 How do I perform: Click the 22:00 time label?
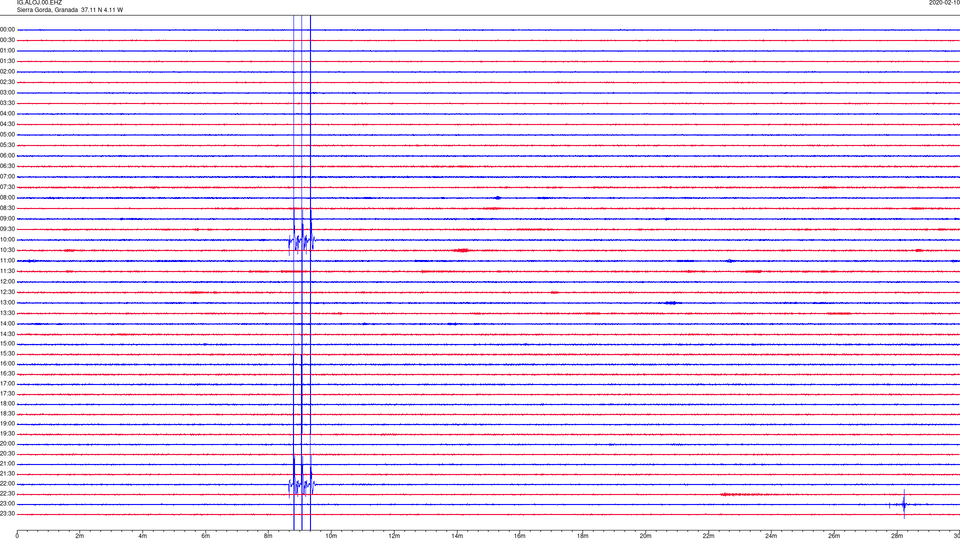pyautogui.click(x=7, y=484)
